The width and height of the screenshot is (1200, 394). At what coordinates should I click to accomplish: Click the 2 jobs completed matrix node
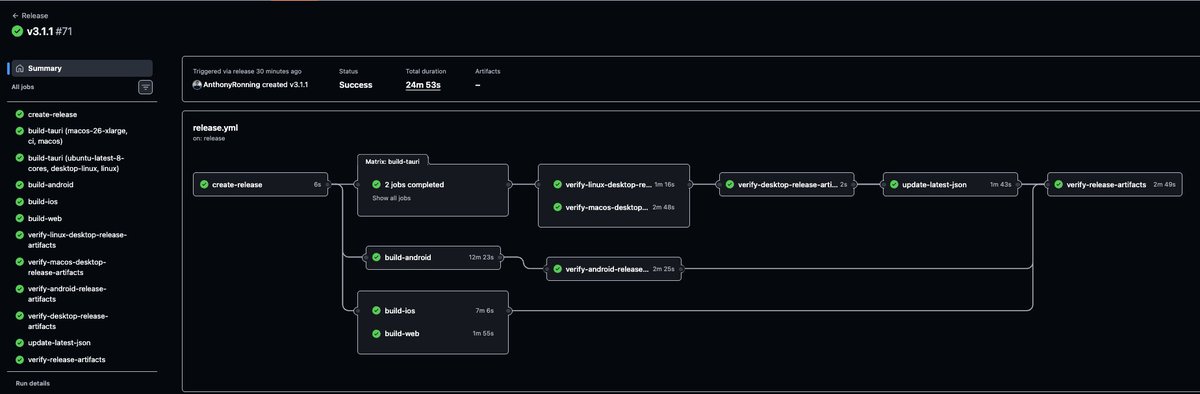tap(433, 184)
